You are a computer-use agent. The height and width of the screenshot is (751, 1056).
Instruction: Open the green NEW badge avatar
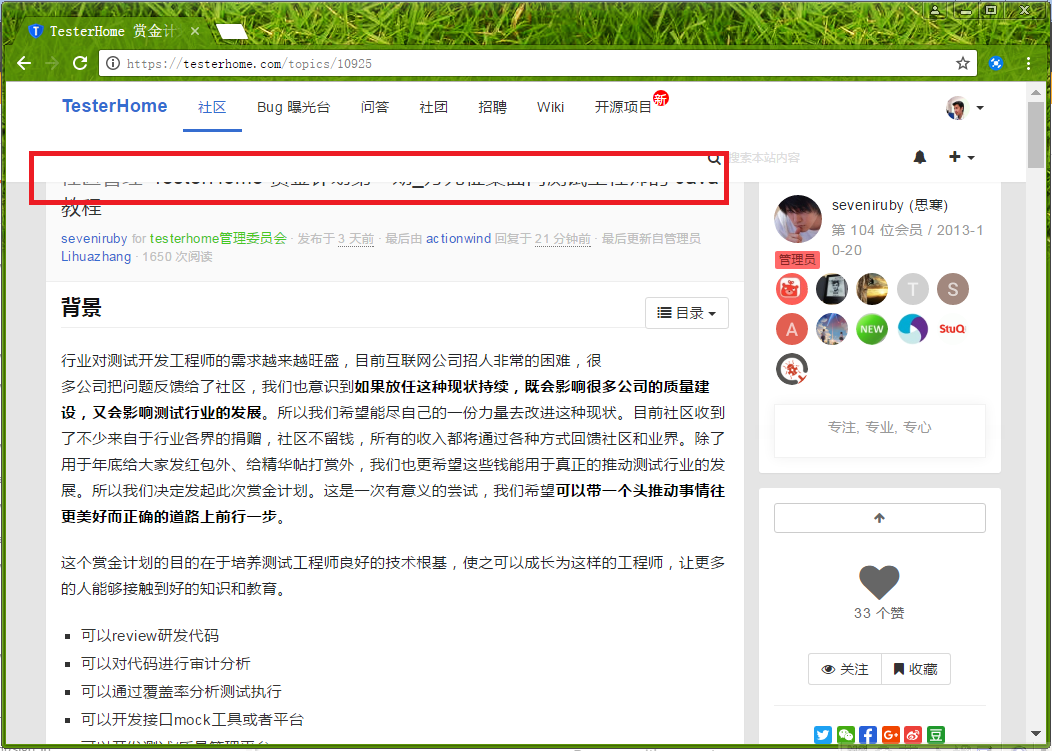[872, 329]
